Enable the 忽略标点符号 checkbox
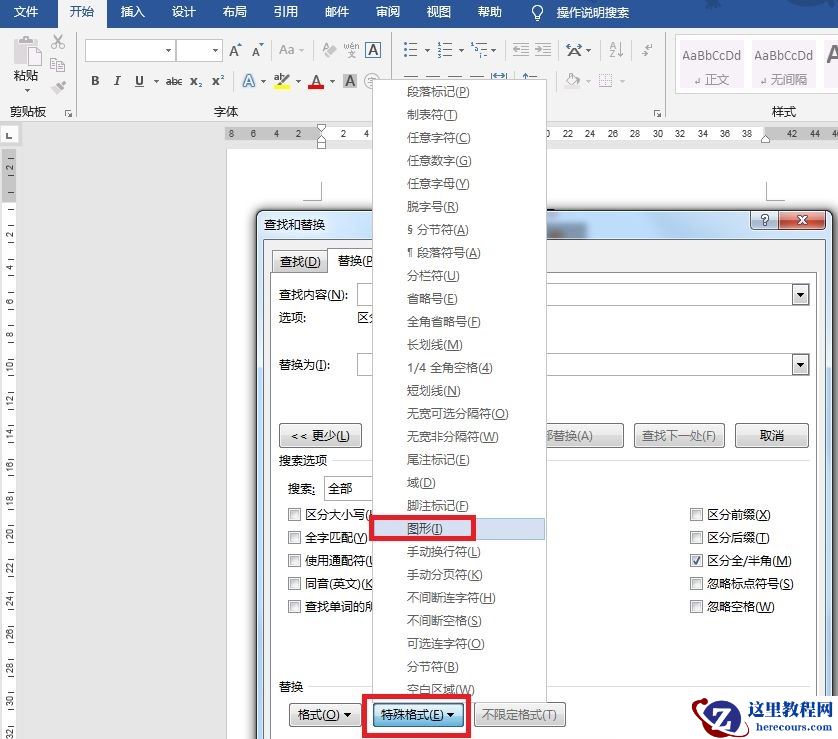This screenshot has height=739, width=838. click(696, 583)
